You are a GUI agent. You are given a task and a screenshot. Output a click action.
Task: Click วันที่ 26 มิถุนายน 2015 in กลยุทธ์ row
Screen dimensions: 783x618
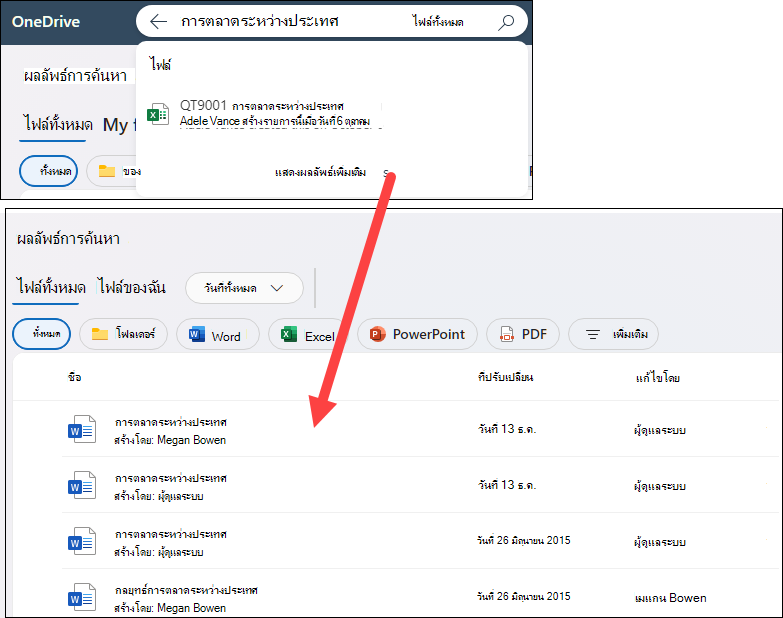click(523, 597)
